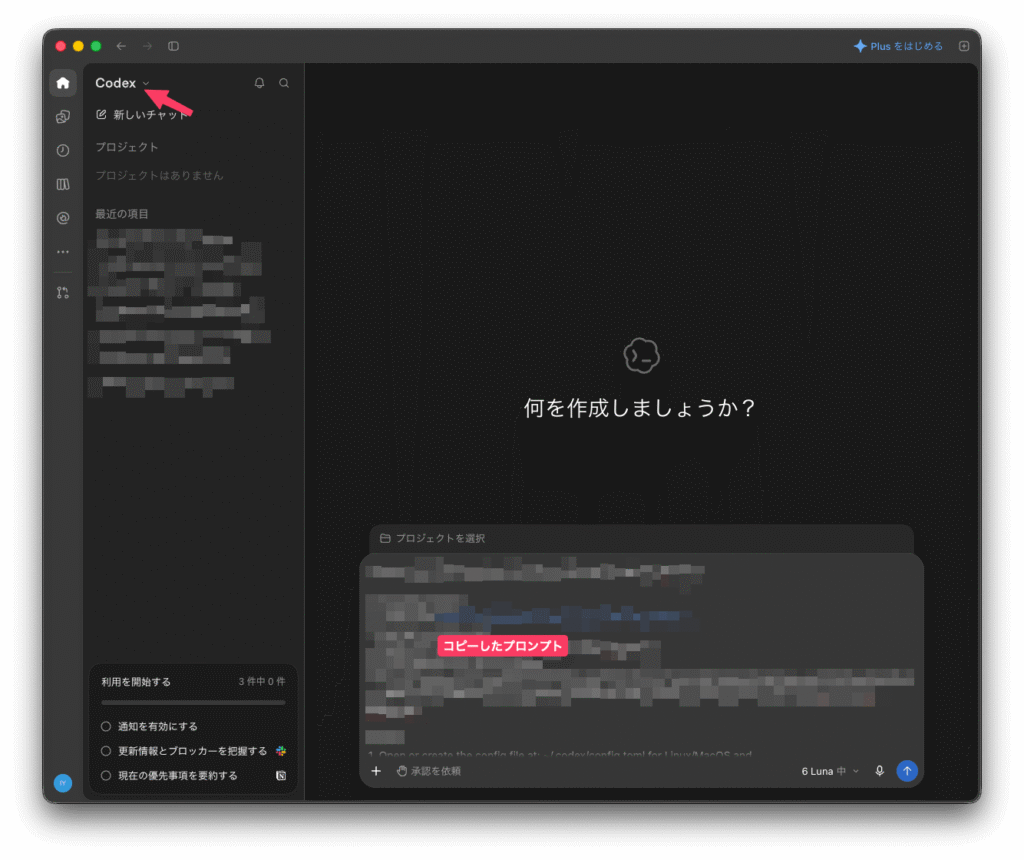1024x860 pixels.
Task: Click the at-sign sidebar icon
Action: click(x=63, y=218)
